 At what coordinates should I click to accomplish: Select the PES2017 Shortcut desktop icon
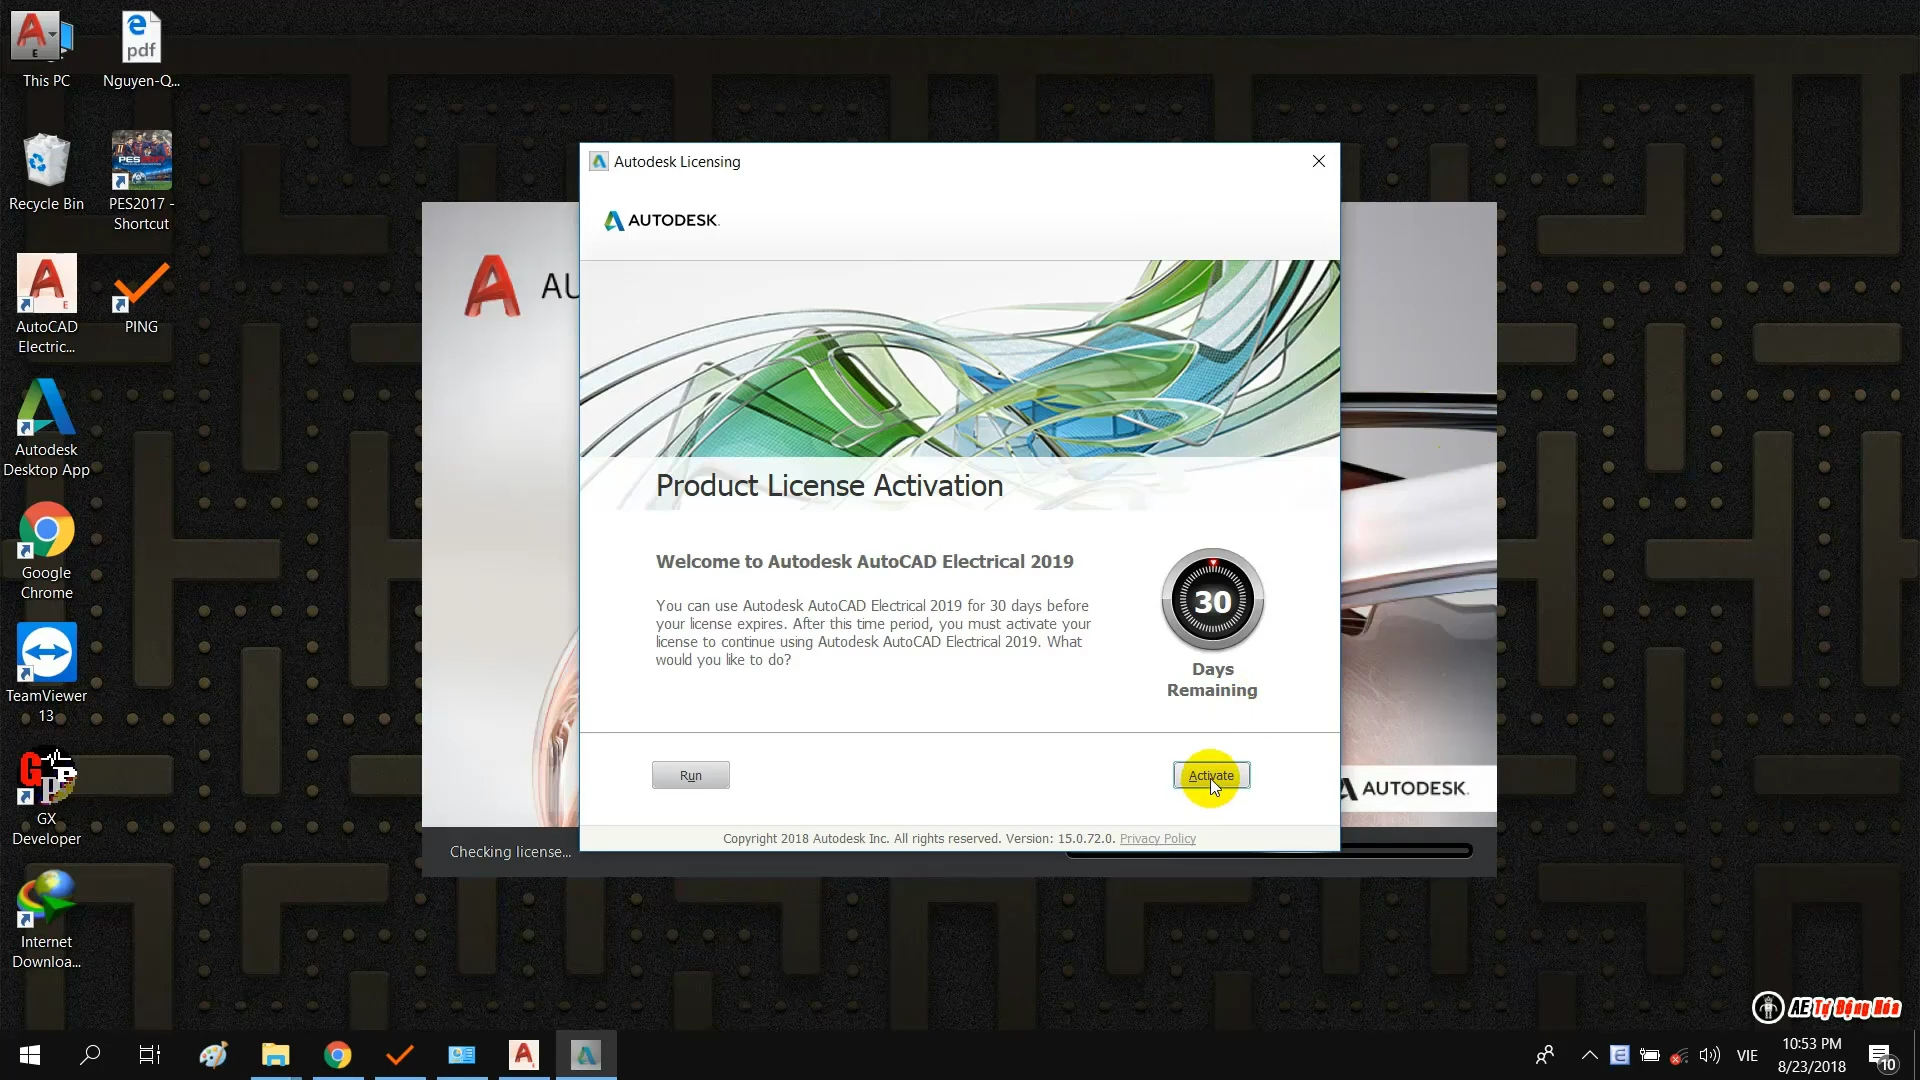tap(141, 181)
